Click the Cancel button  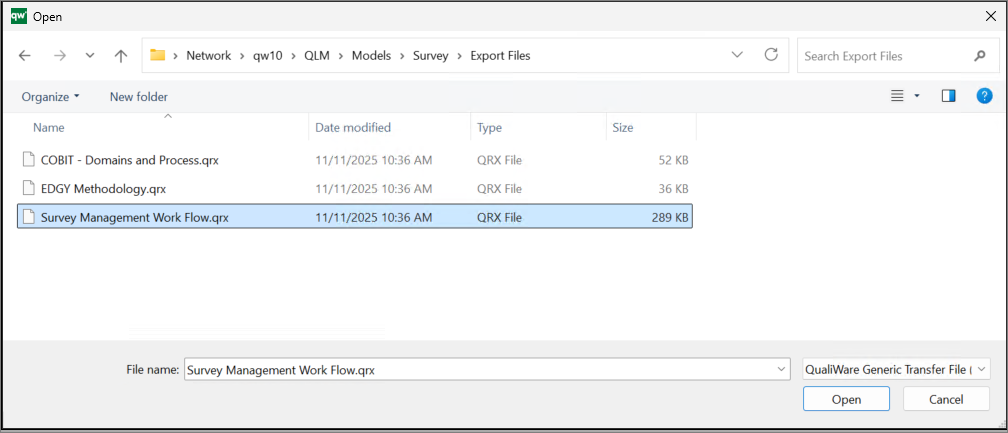coord(946,399)
